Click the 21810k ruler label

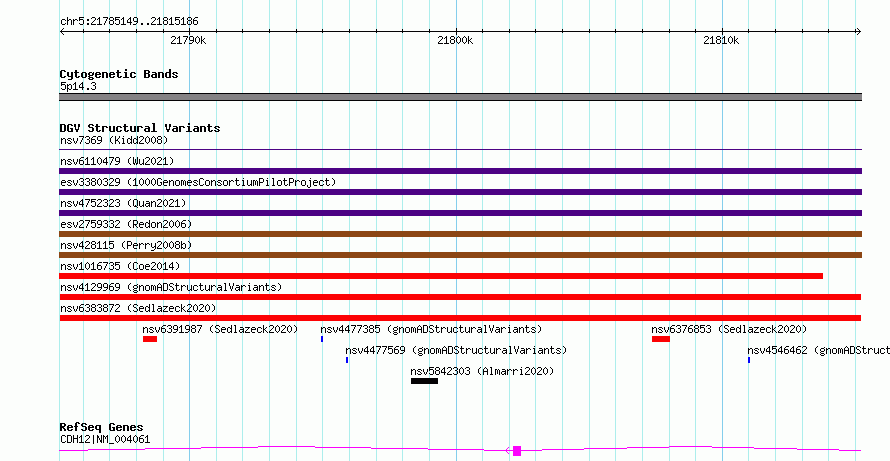721,40
